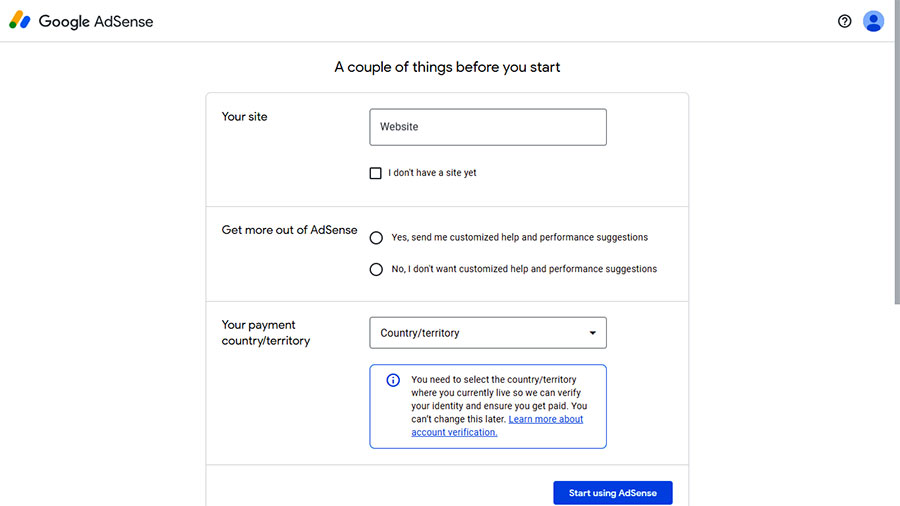Click "A couple of things before you start" heading
This screenshot has width=900, height=506.
(x=447, y=67)
